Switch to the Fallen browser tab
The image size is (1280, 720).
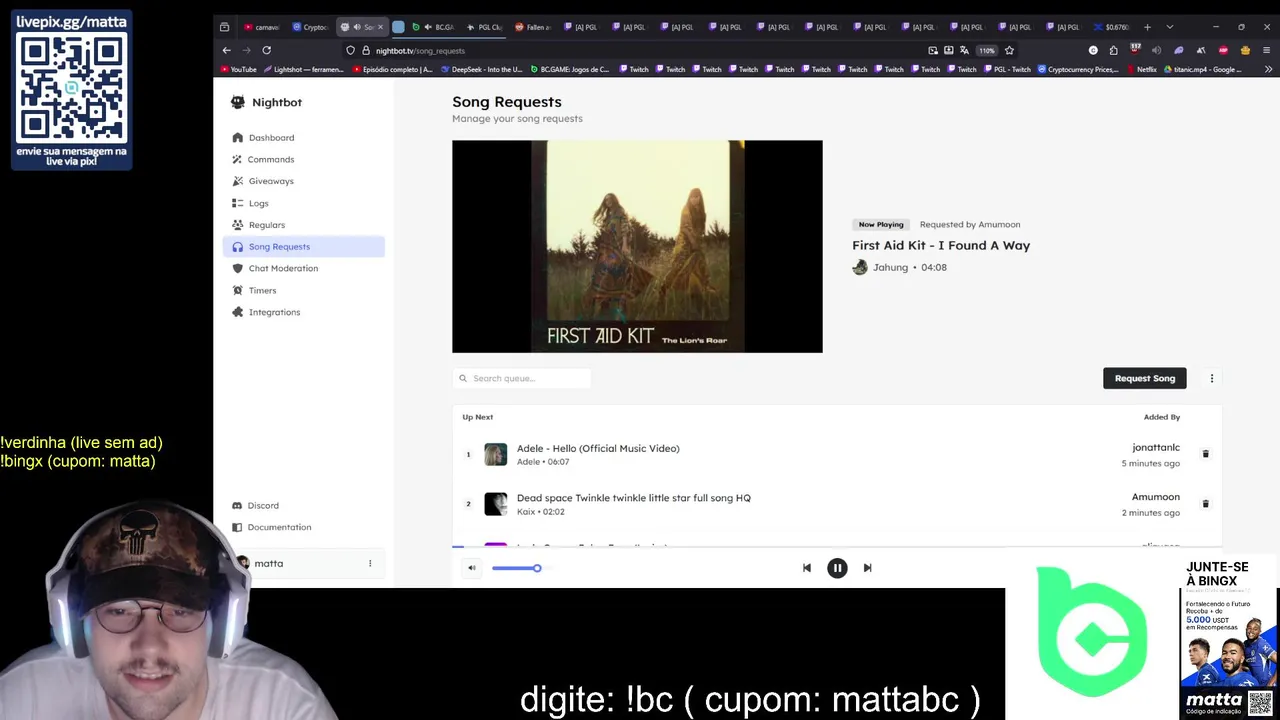click(x=533, y=27)
